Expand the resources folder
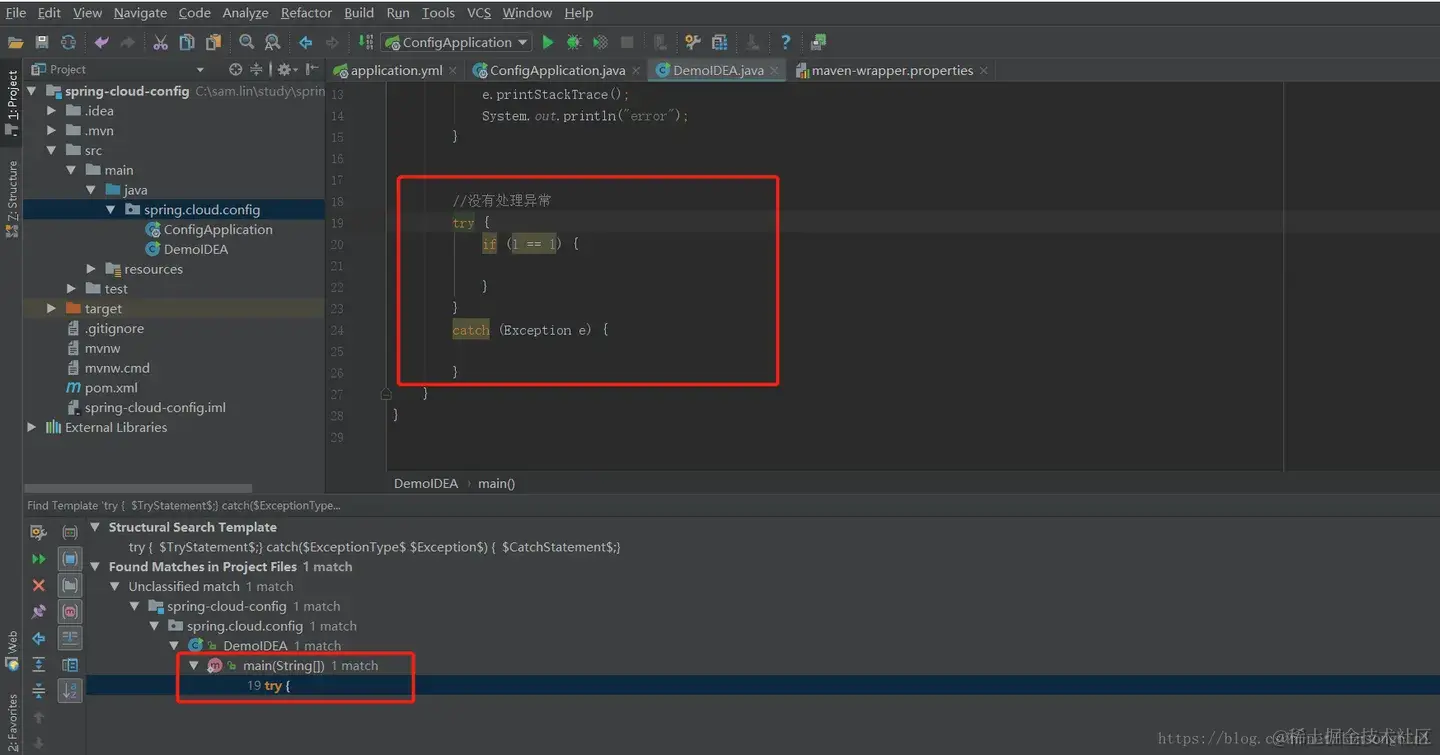The image size is (1440, 755). tap(91, 269)
